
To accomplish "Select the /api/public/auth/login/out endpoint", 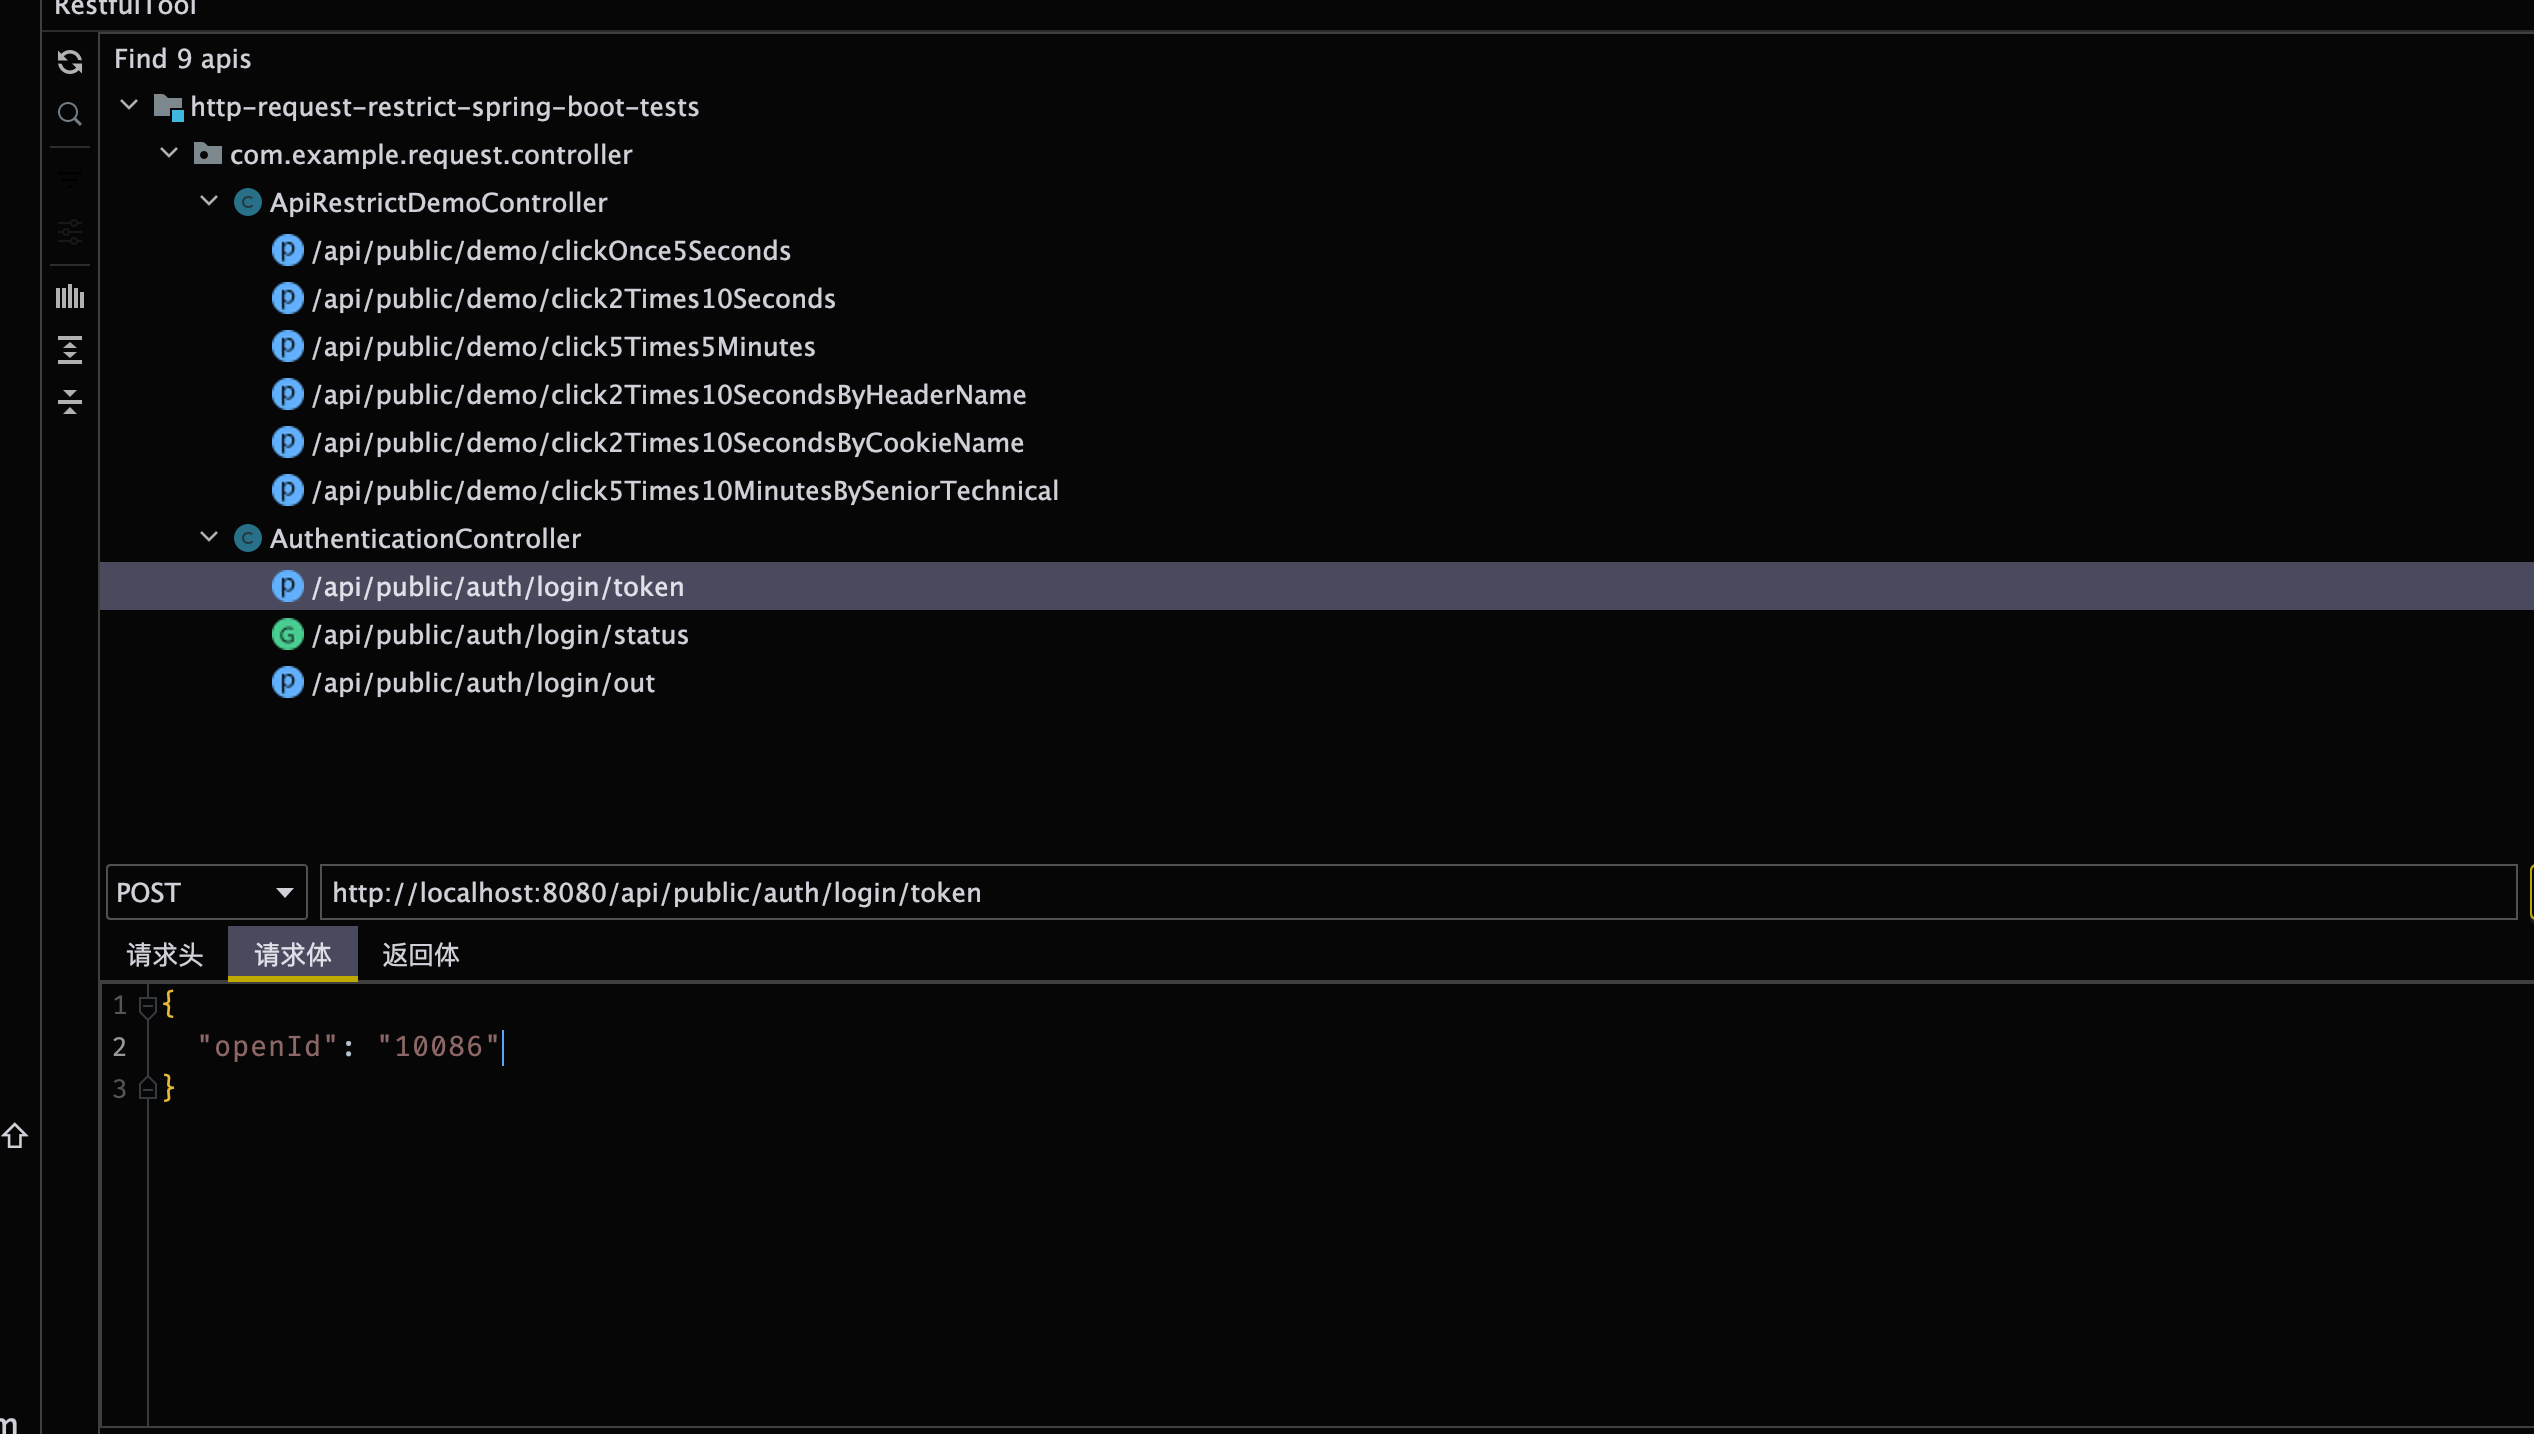I will point(483,683).
